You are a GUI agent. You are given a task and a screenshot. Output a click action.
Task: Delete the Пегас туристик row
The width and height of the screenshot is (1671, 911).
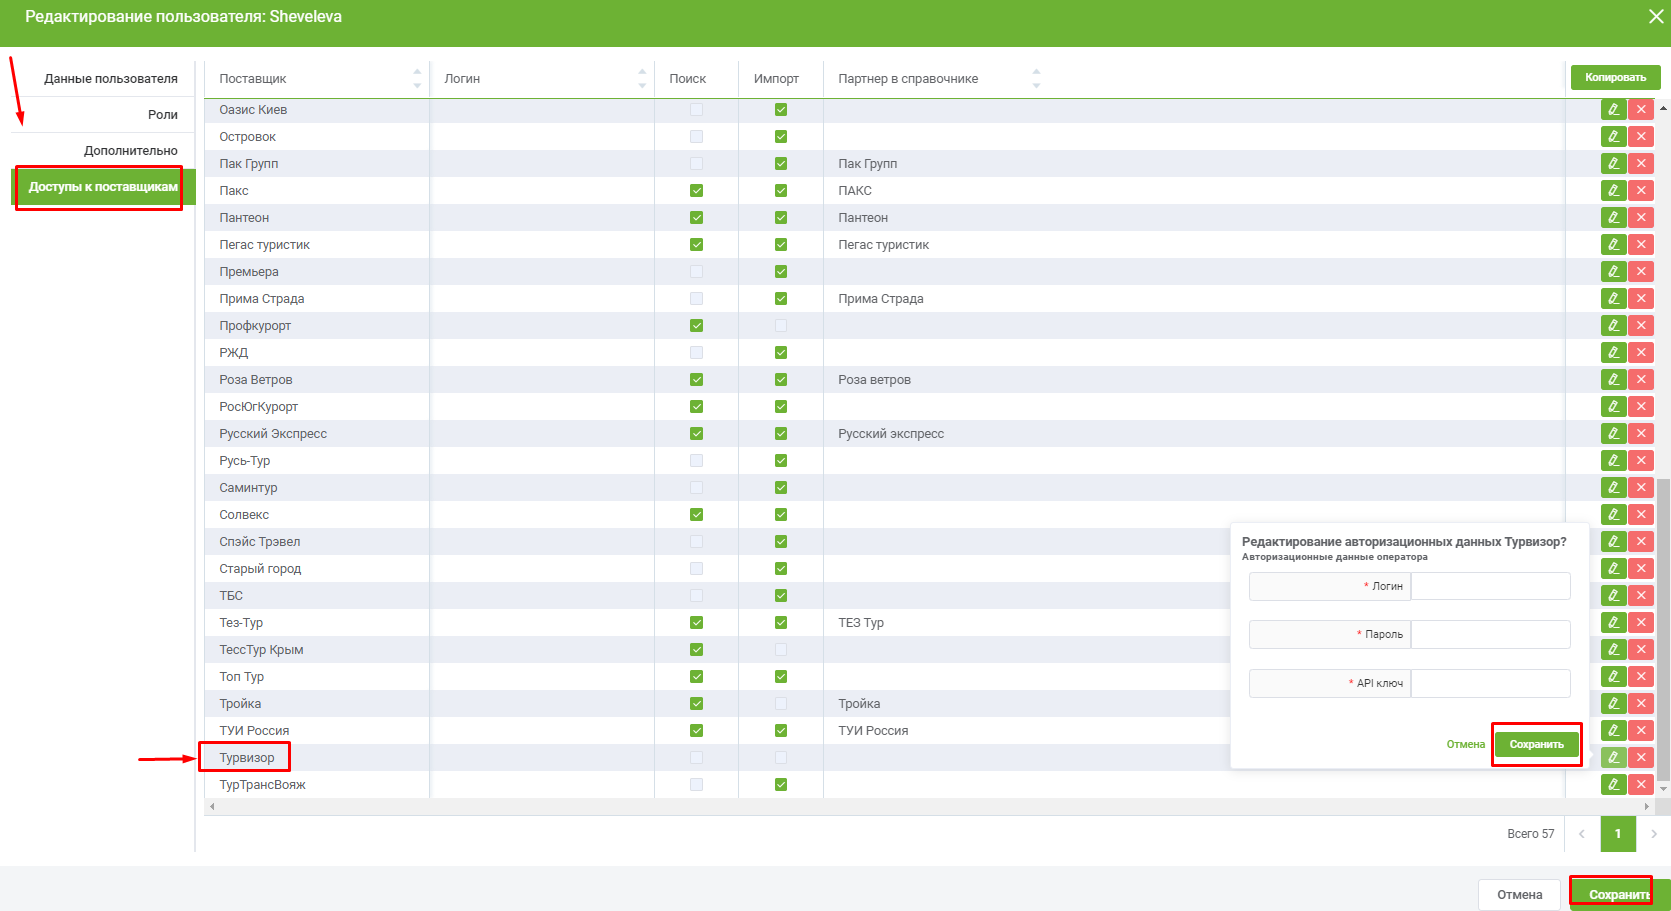[x=1641, y=245]
